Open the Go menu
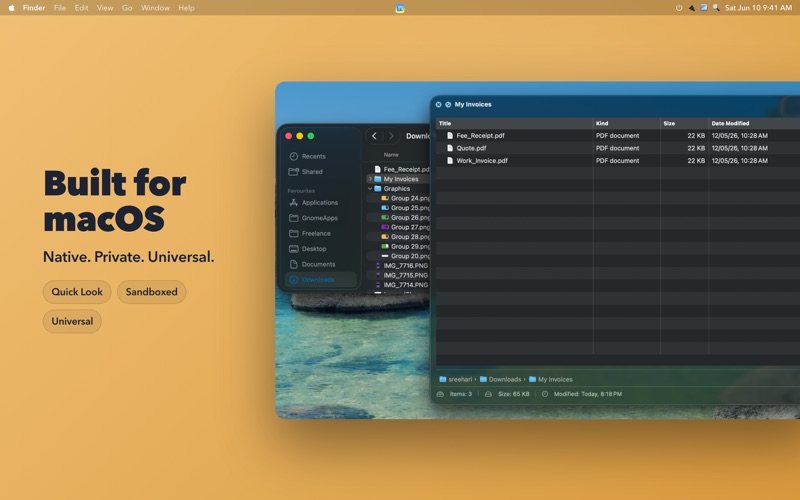Viewport: 800px width, 500px height. 127,8
